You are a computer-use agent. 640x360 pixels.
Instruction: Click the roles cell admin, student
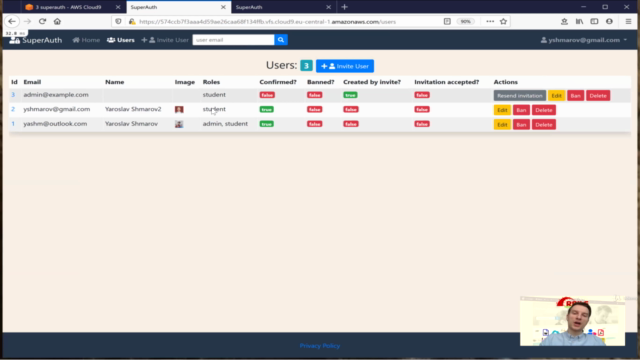click(225, 124)
